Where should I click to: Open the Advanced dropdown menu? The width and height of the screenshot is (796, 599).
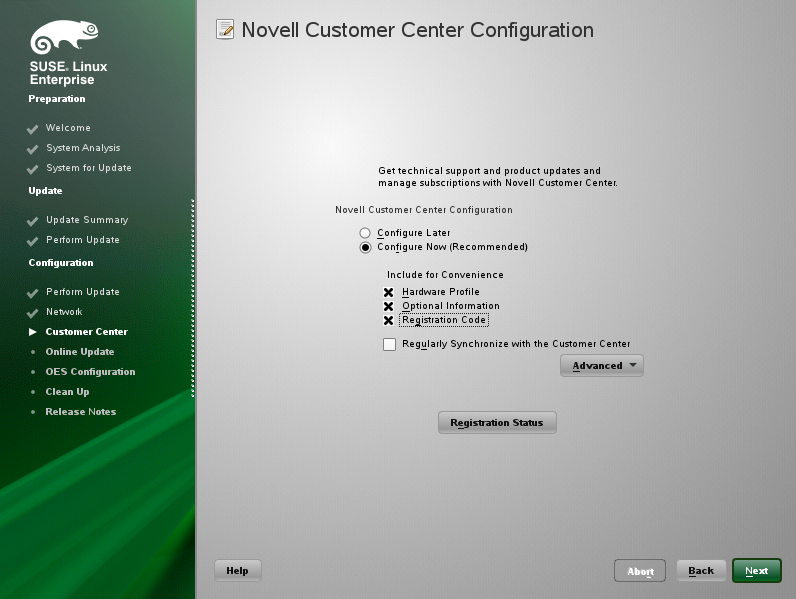point(602,365)
